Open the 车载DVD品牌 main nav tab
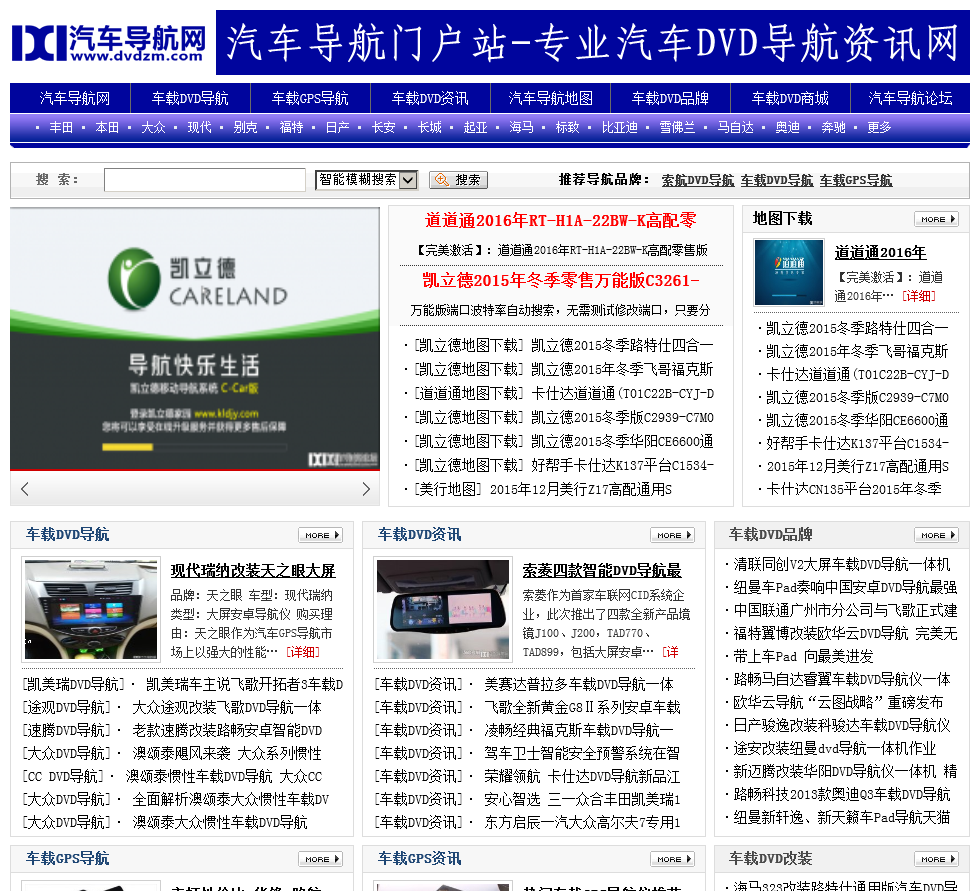The image size is (980, 891). pyautogui.click(x=670, y=98)
